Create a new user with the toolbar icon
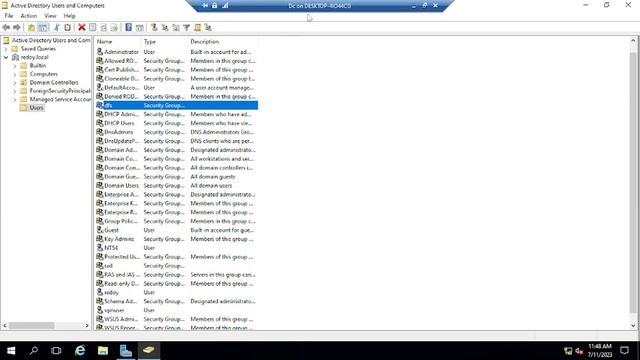This screenshot has height=360, width=640. (154, 27)
